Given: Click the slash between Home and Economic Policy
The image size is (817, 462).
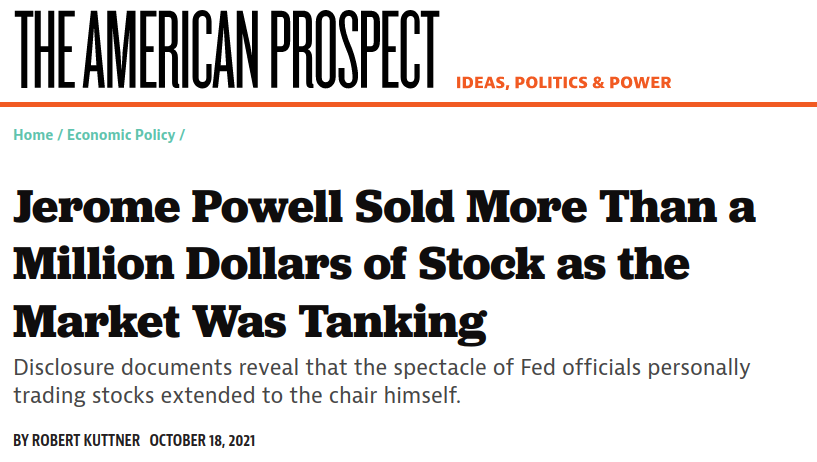Looking at the screenshot, I should 60,135.
